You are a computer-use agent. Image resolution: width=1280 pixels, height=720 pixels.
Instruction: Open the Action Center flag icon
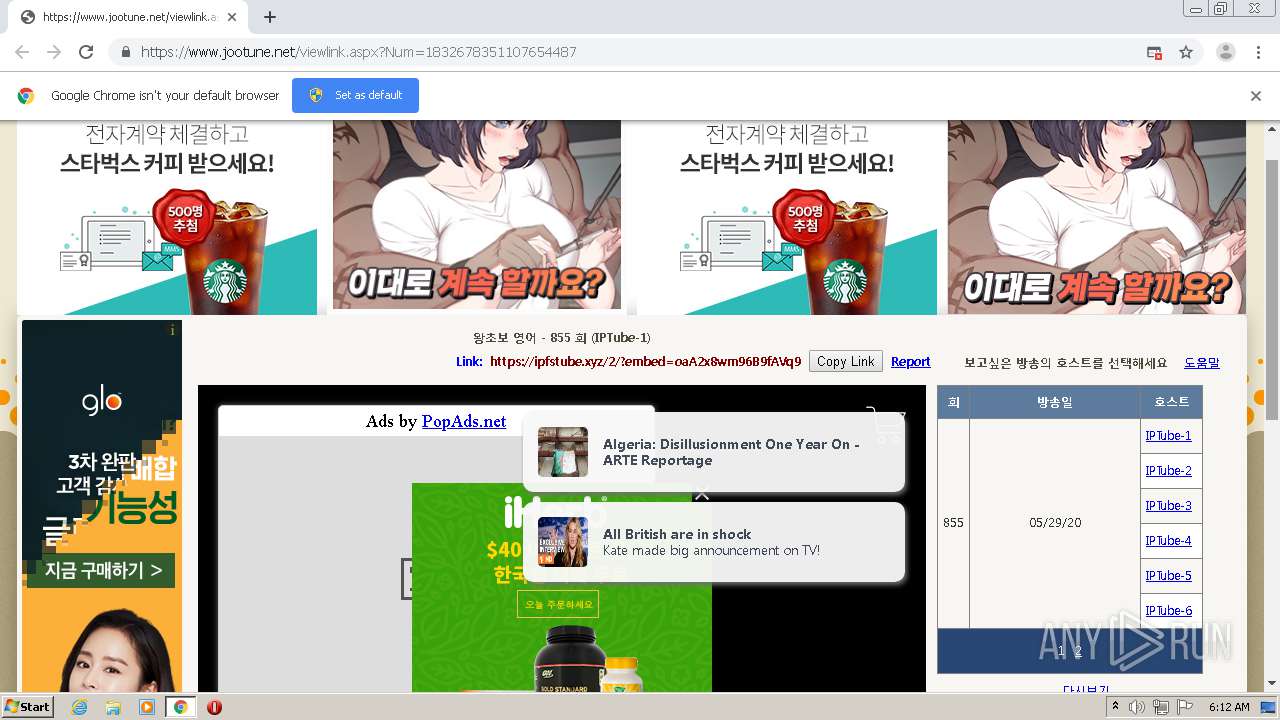pyautogui.click(x=1185, y=707)
